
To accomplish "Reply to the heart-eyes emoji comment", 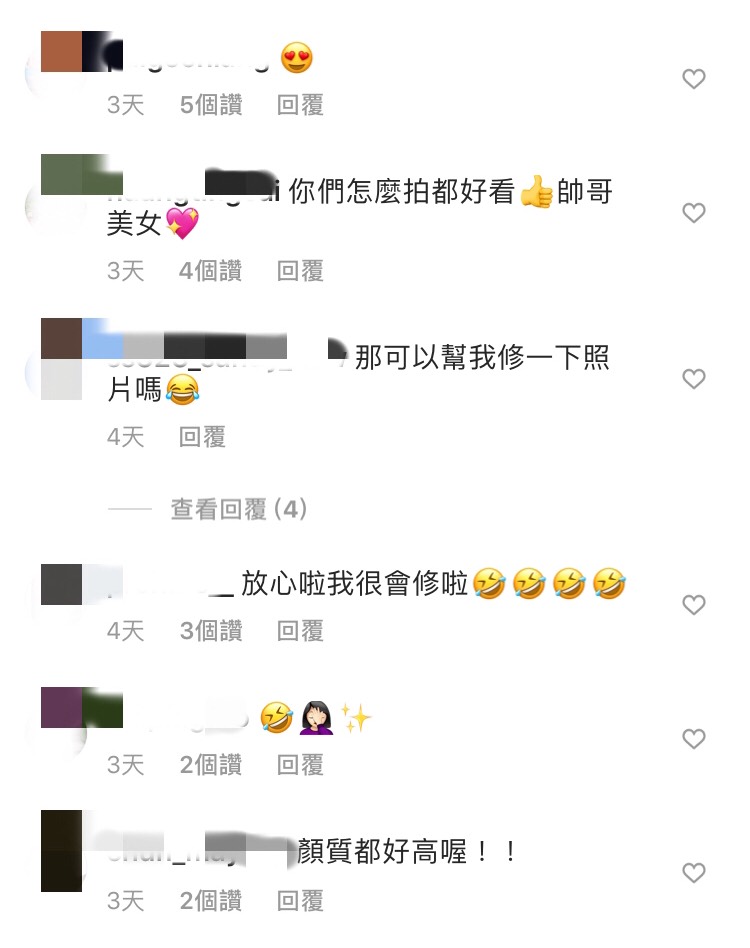I will point(300,105).
